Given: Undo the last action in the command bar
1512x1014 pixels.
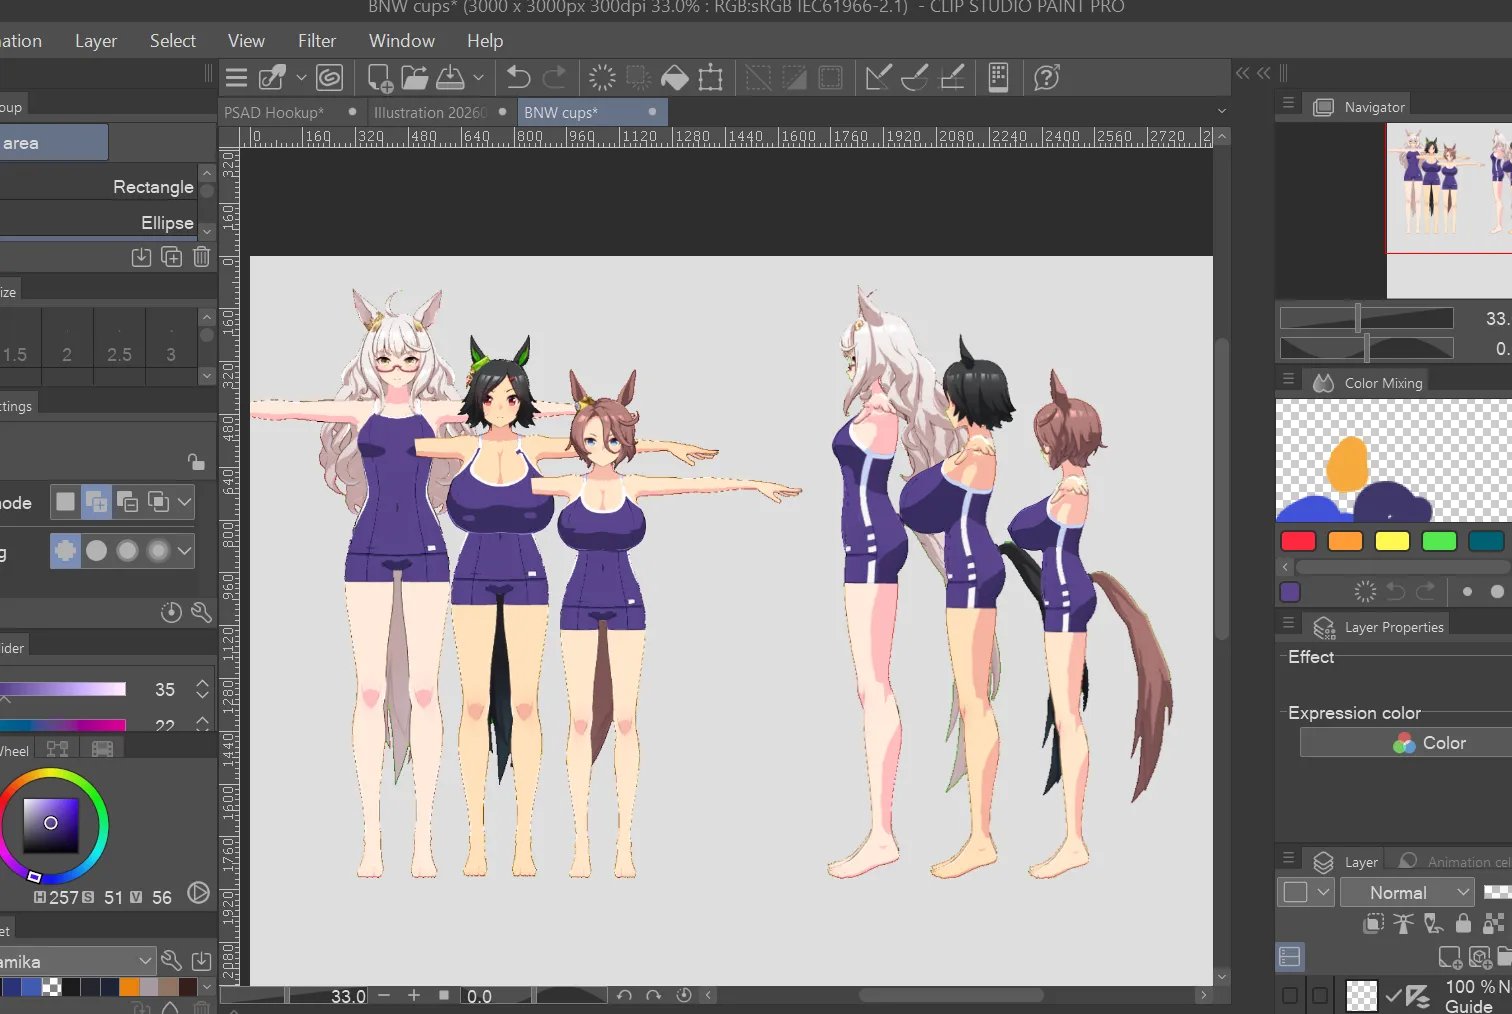Looking at the screenshot, I should tap(518, 78).
